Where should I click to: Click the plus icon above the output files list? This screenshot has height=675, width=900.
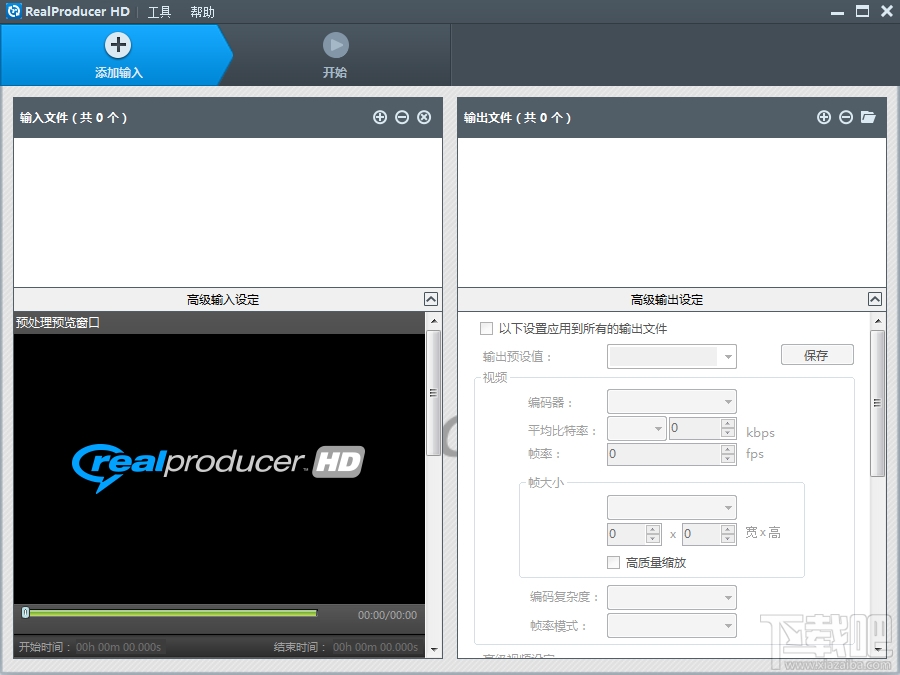pos(823,117)
